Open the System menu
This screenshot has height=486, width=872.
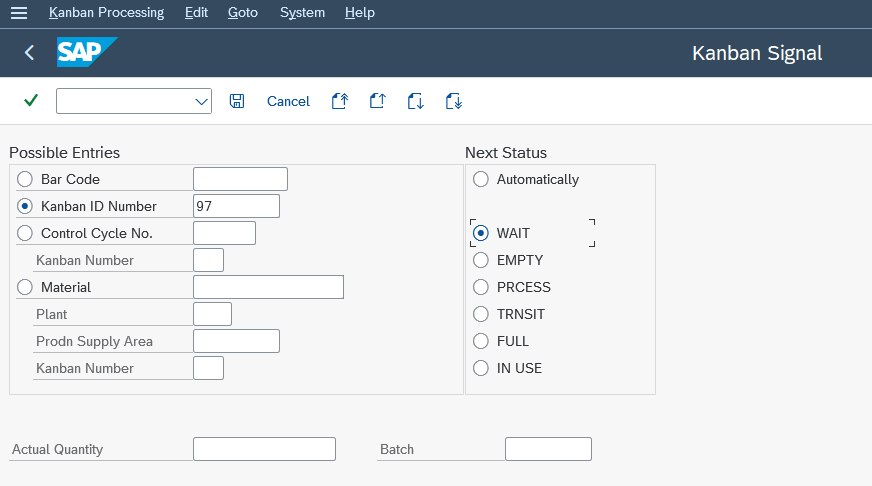(x=302, y=12)
